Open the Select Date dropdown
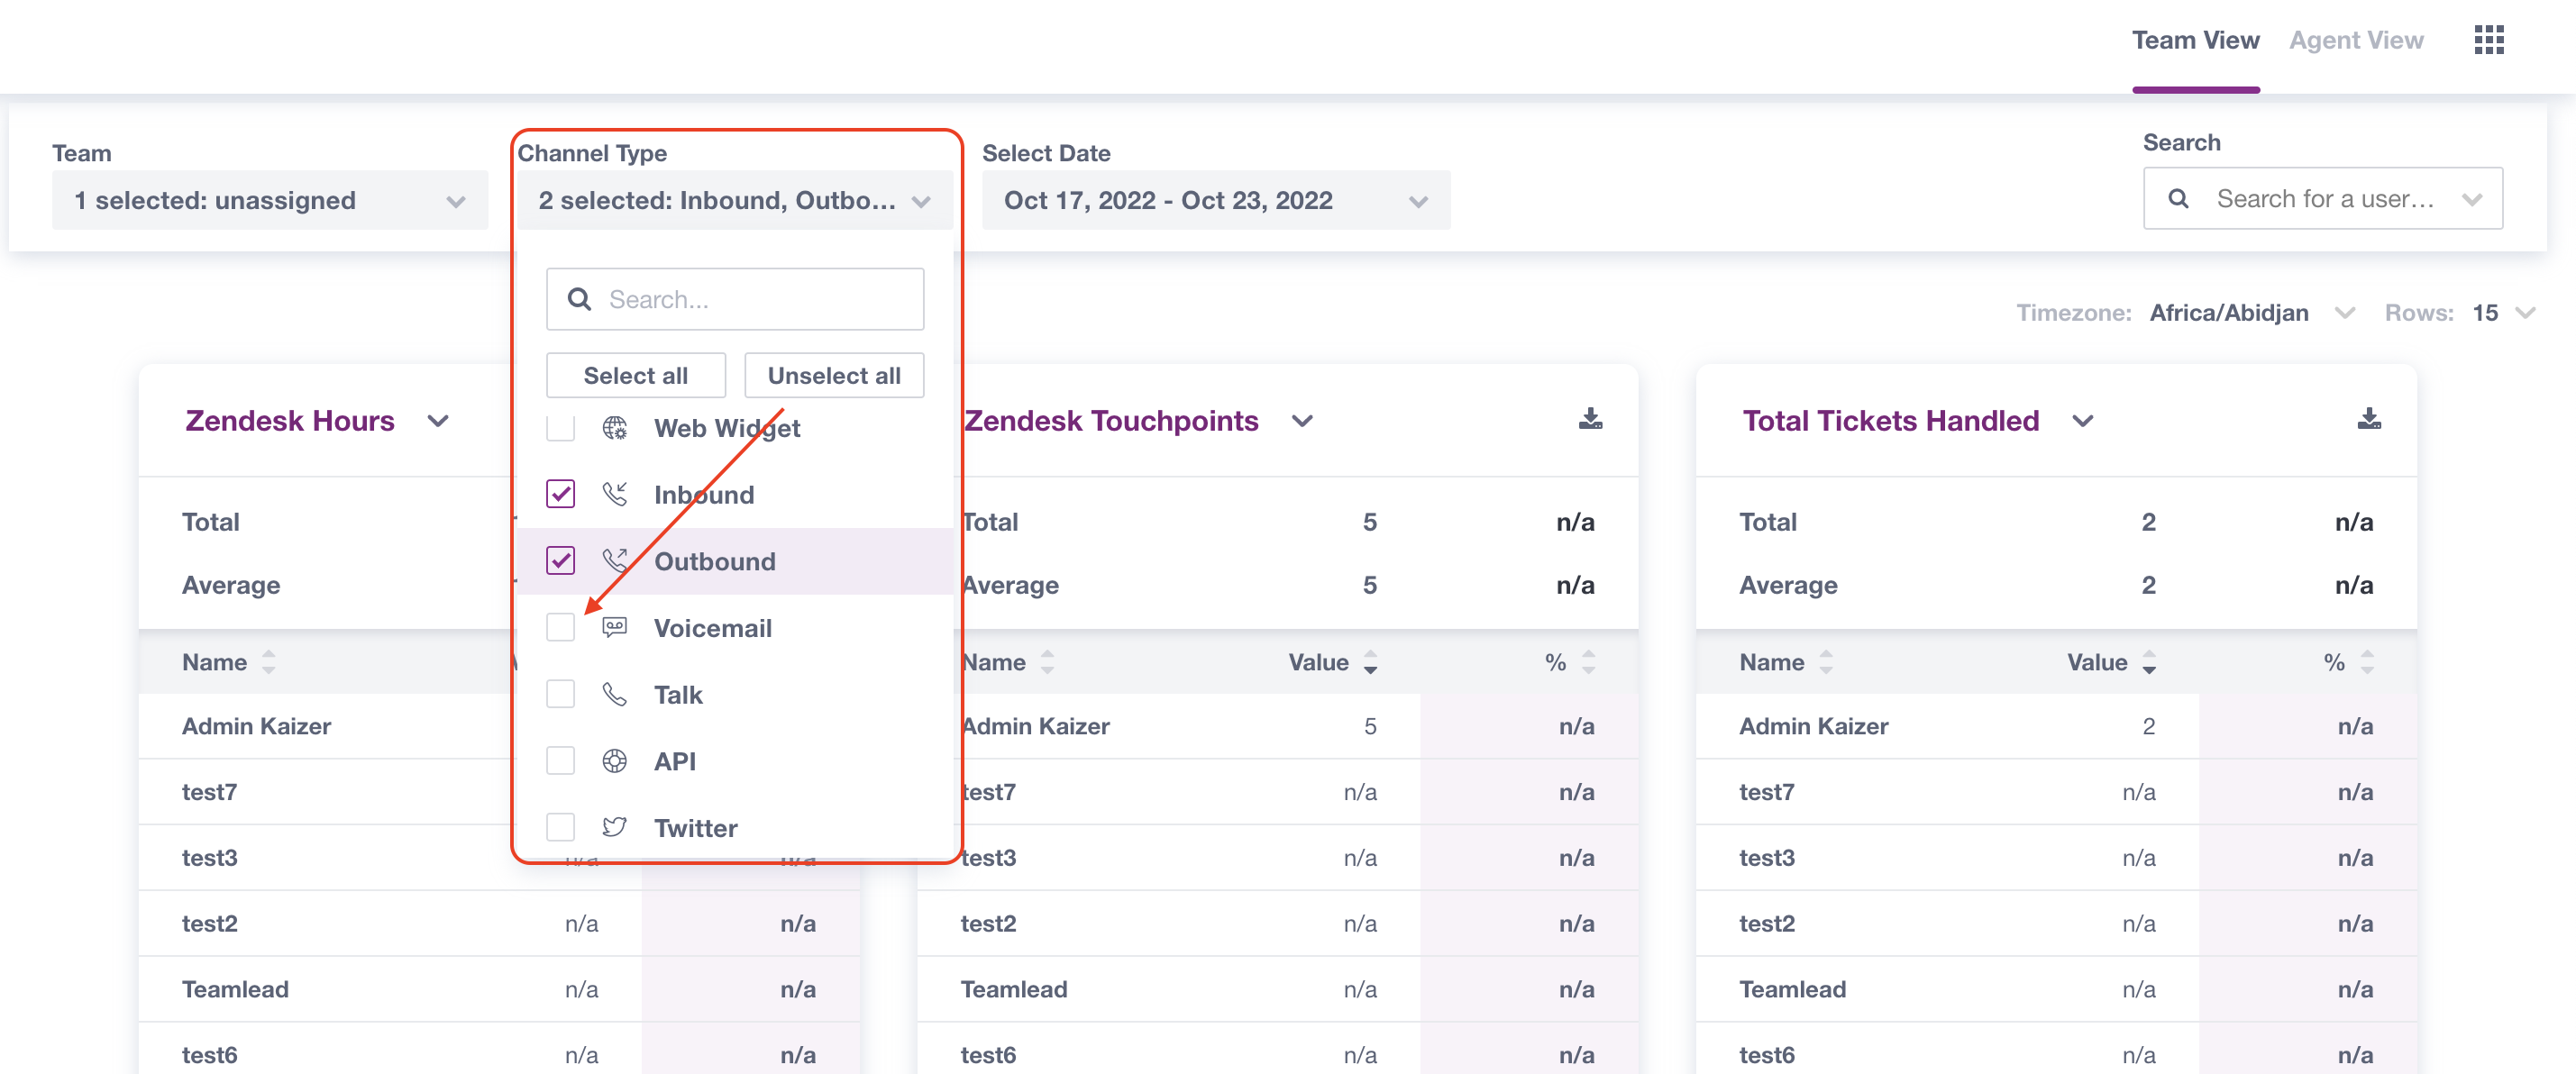This screenshot has height=1074, width=2576. 1215,200
